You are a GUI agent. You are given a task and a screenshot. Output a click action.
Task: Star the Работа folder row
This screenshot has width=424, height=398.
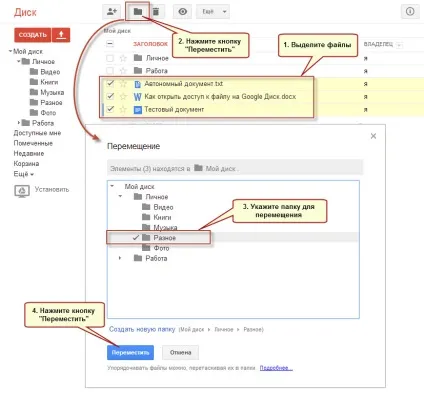(123, 71)
